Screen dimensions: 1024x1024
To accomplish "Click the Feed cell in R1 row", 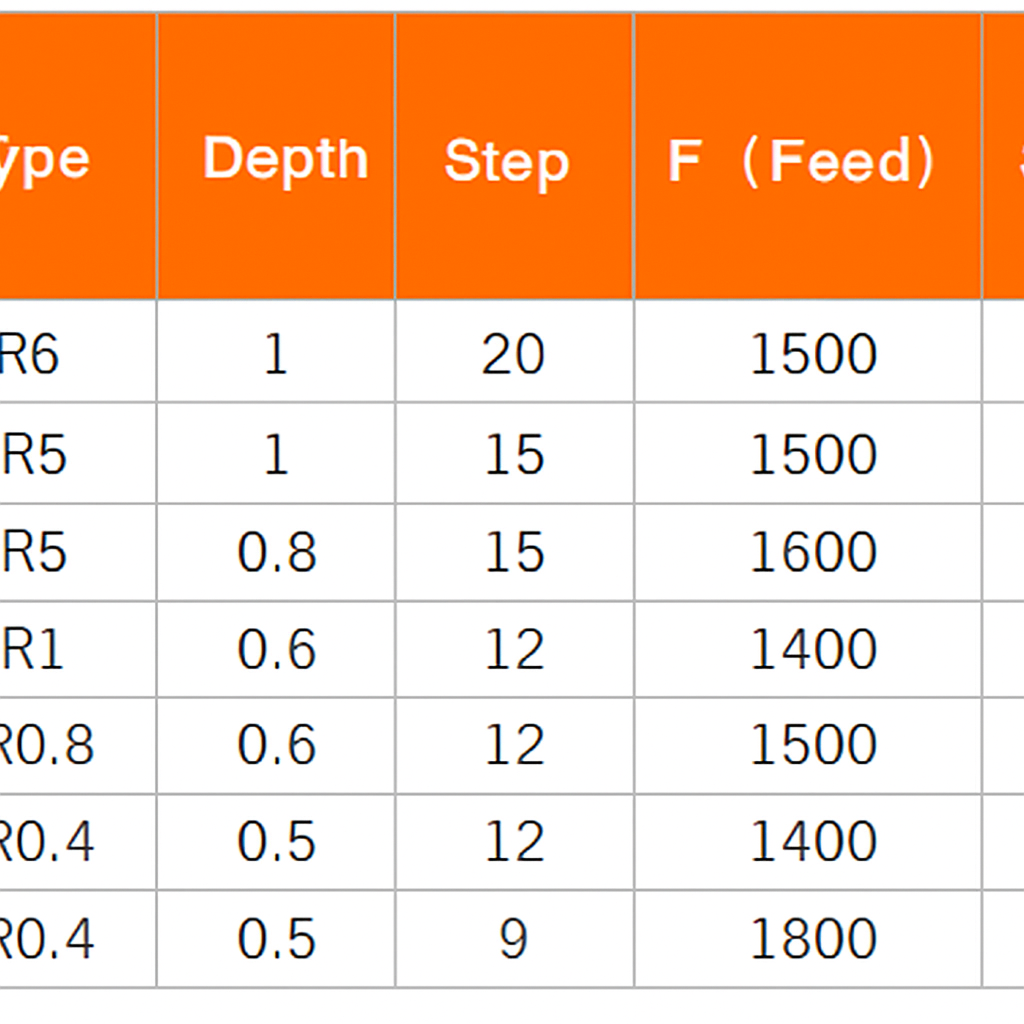I will click(x=813, y=649).
